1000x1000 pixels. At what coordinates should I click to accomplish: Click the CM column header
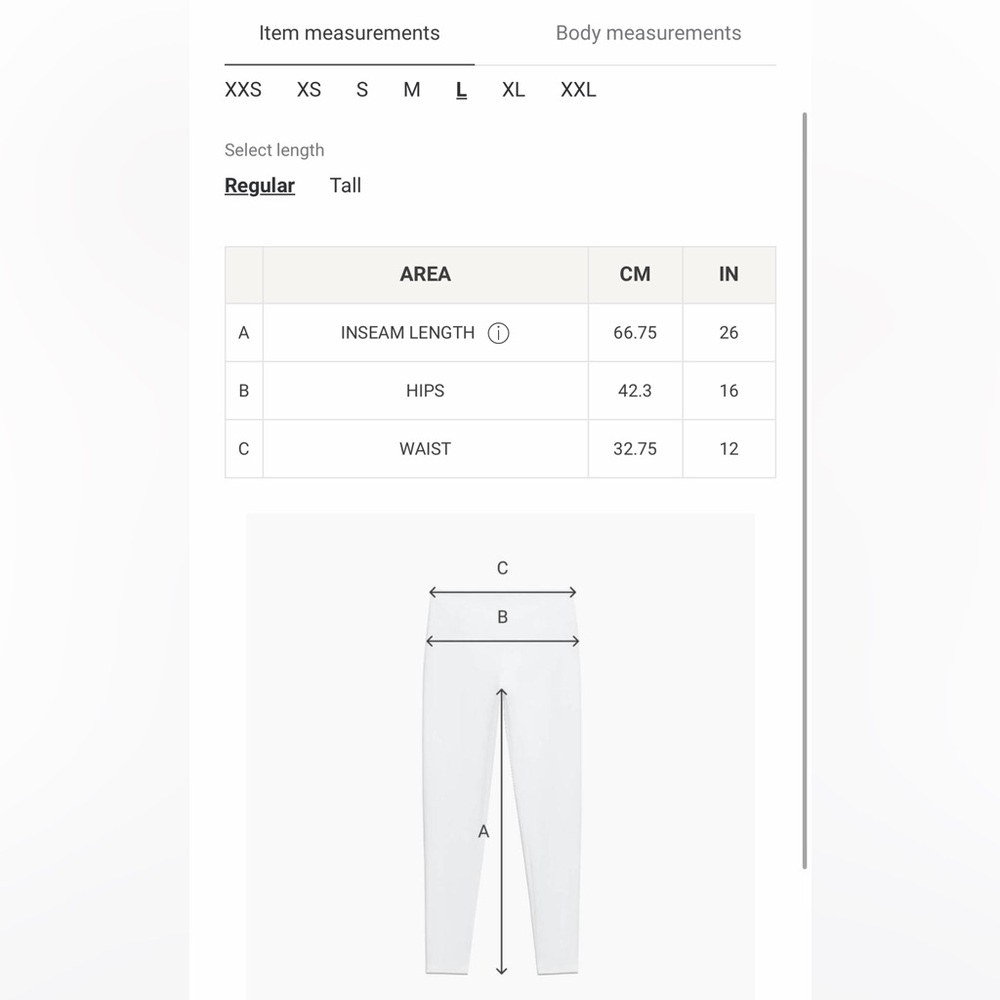(x=634, y=274)
